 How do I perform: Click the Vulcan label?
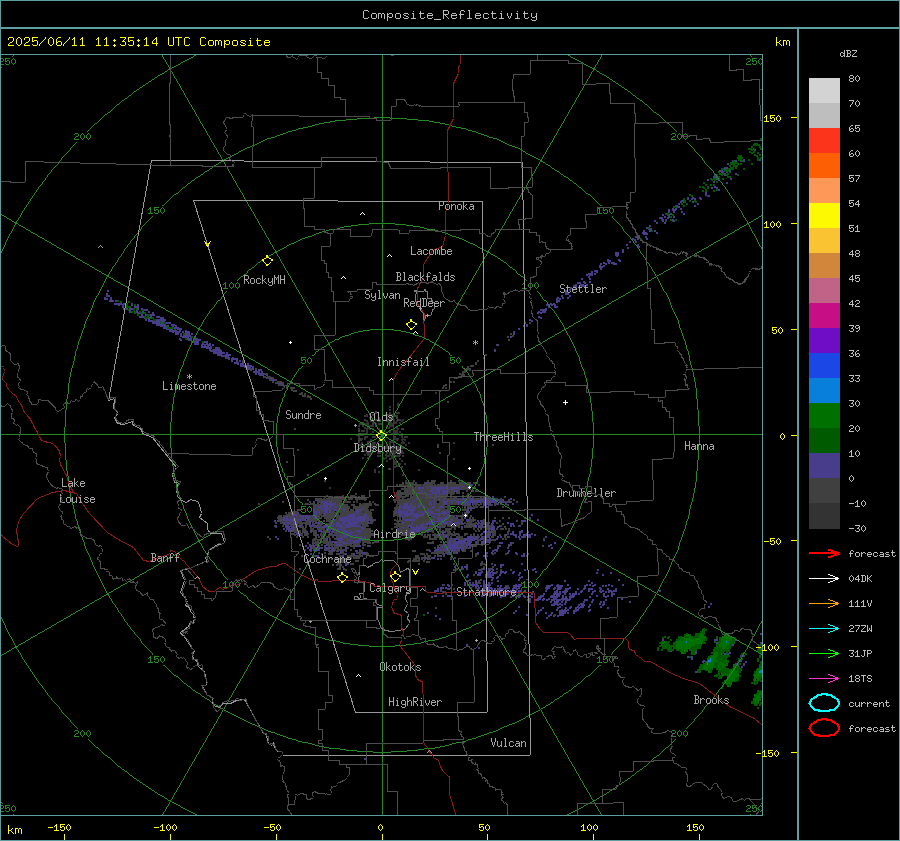[x=508, y=743]
